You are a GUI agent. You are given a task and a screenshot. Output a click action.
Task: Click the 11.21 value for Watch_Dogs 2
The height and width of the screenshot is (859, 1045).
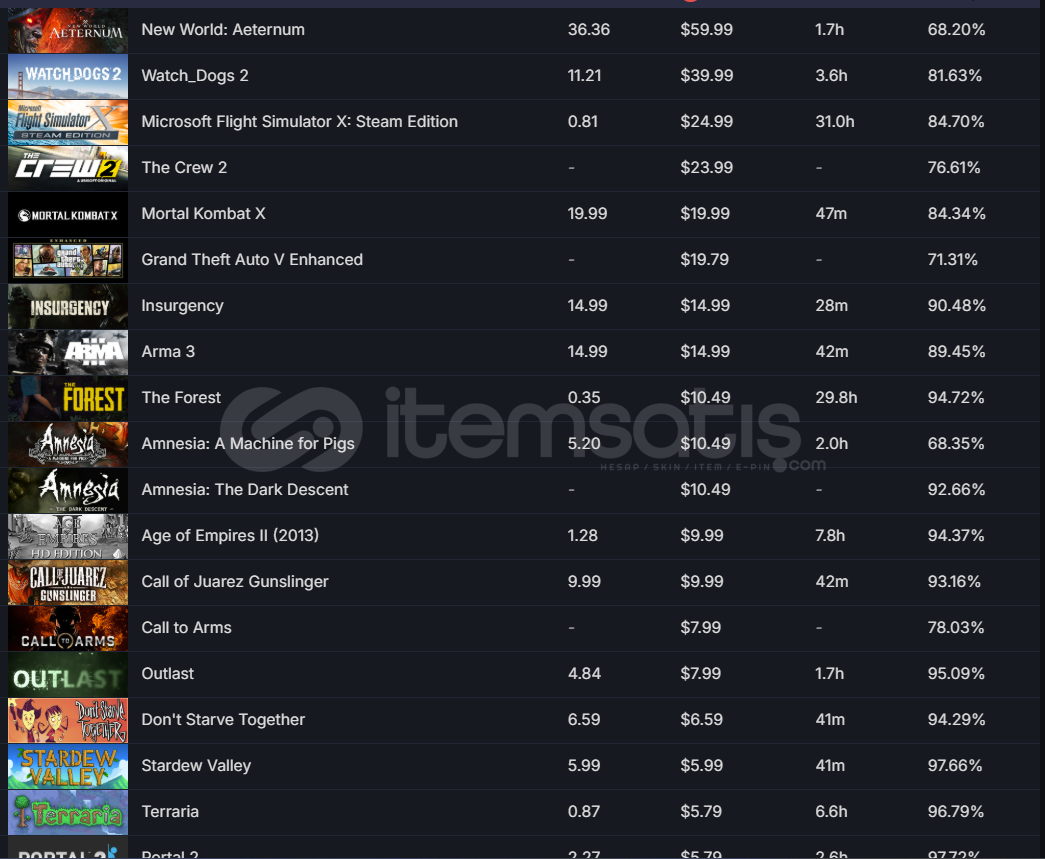[x=584, y=75]
